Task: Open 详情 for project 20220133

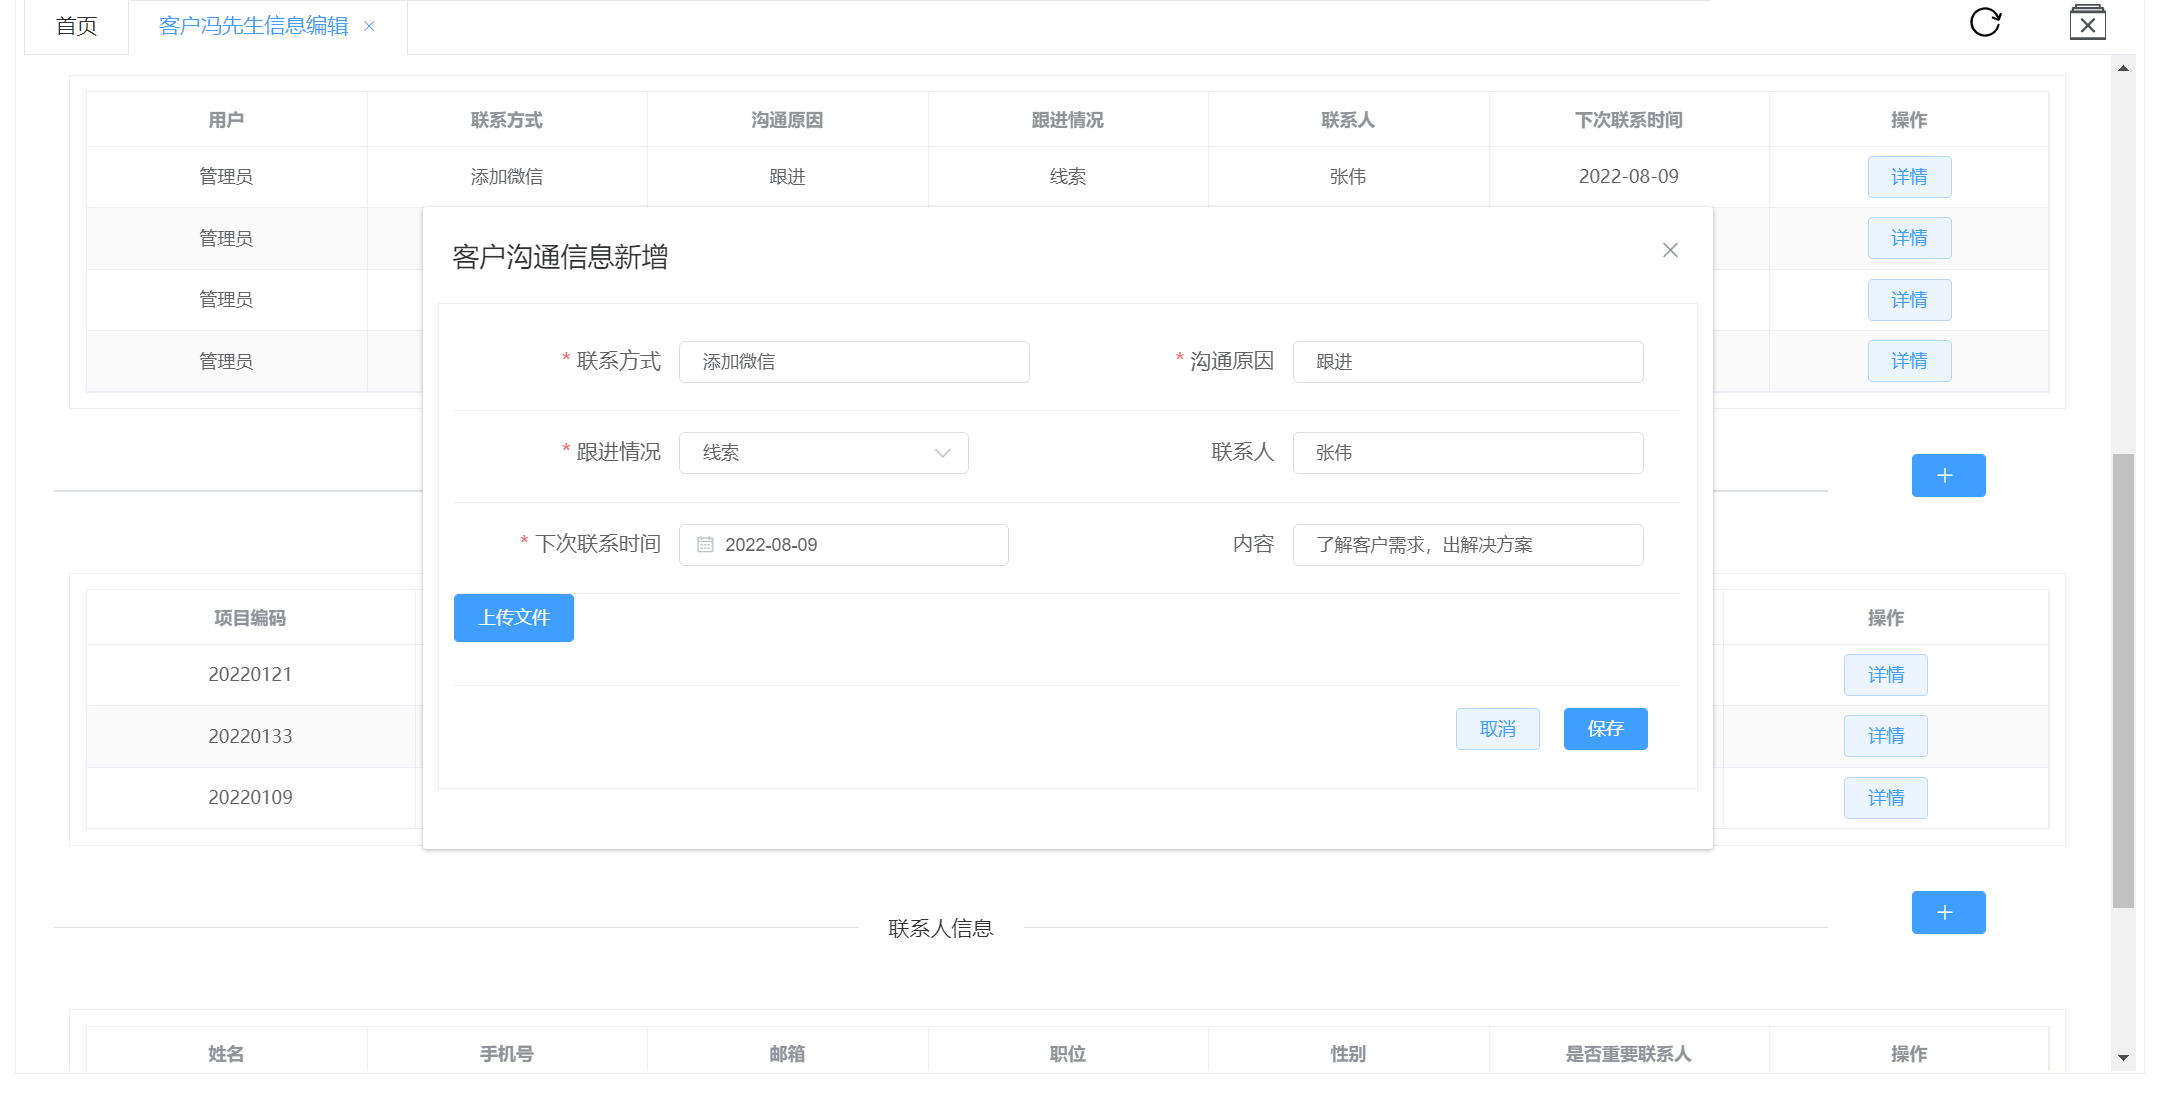Action: pos(1885,736)
